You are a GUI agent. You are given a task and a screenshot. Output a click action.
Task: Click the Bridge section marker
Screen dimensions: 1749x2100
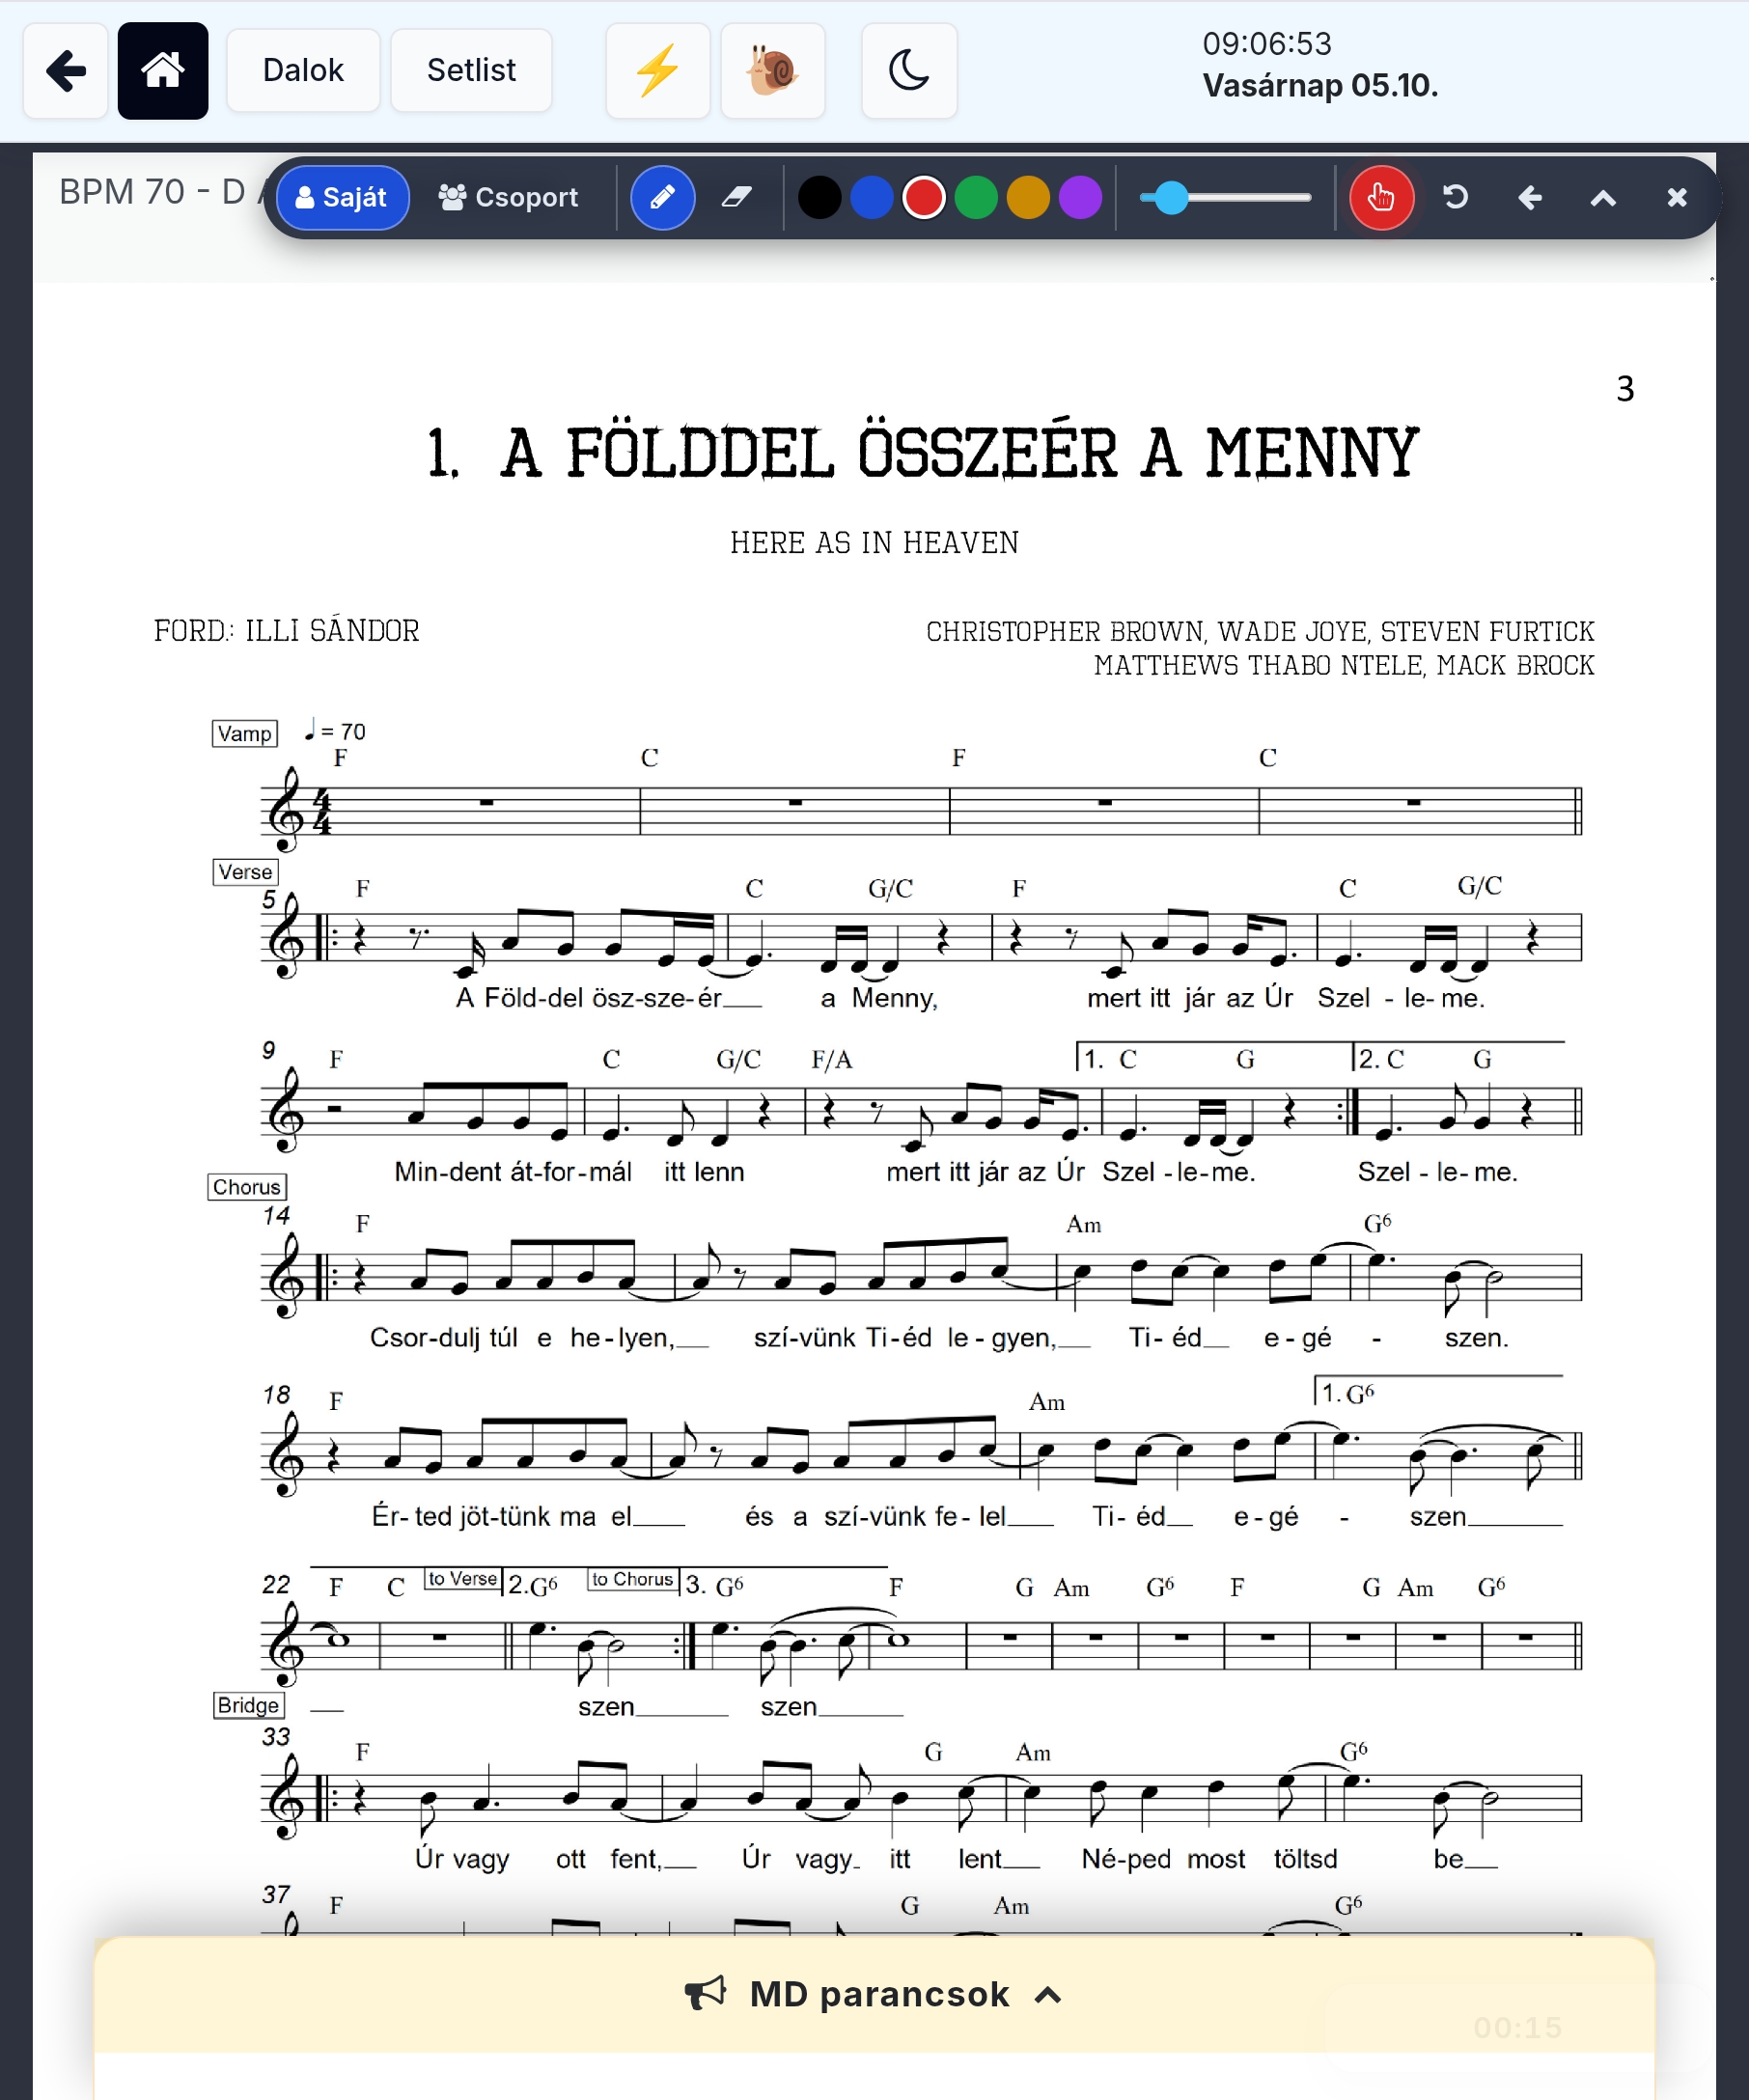[x=249, y=1705]
